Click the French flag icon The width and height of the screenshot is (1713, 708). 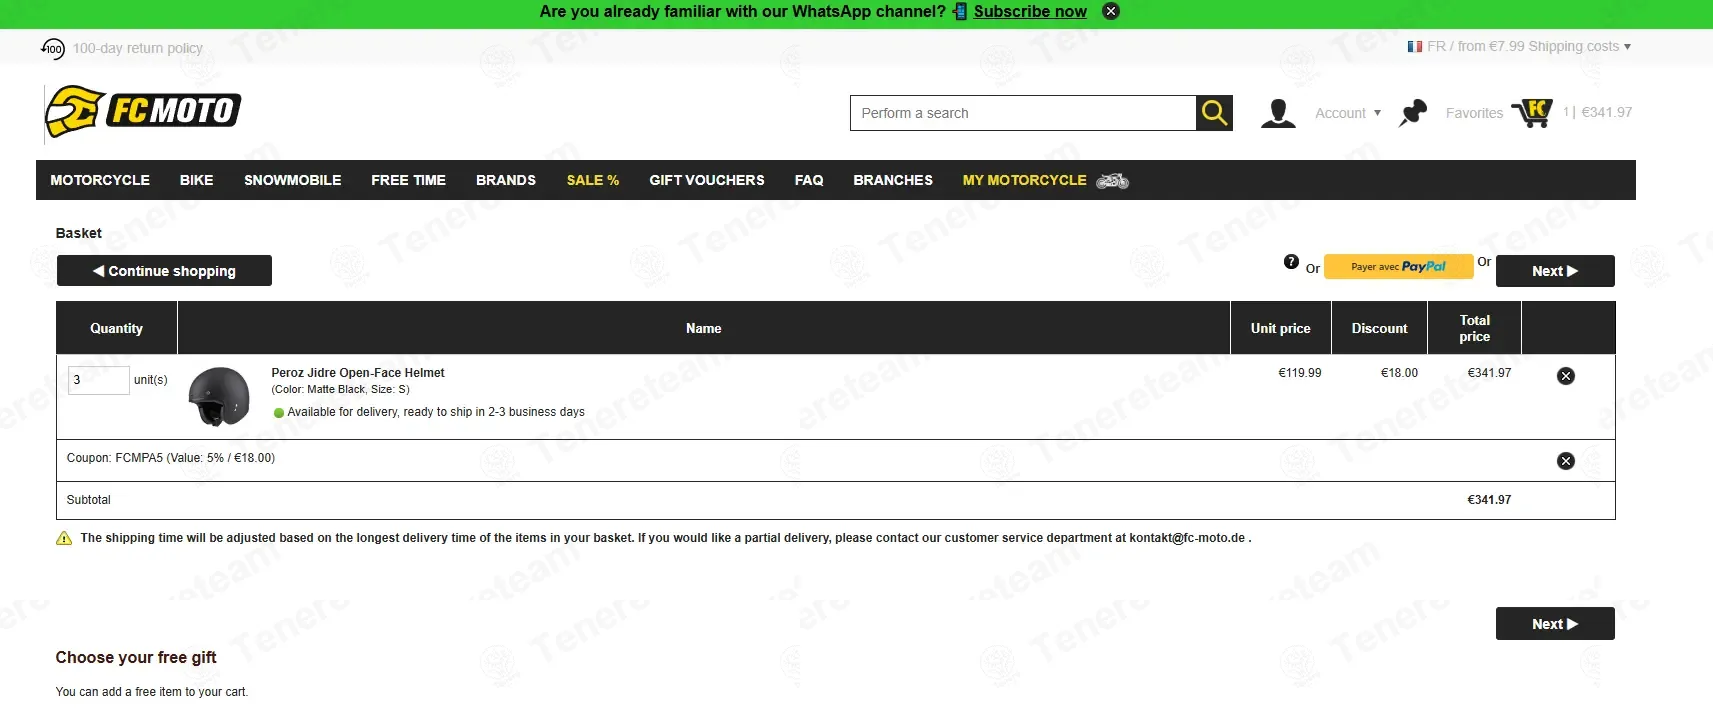pyautogui.click(x=1415, y=46)
